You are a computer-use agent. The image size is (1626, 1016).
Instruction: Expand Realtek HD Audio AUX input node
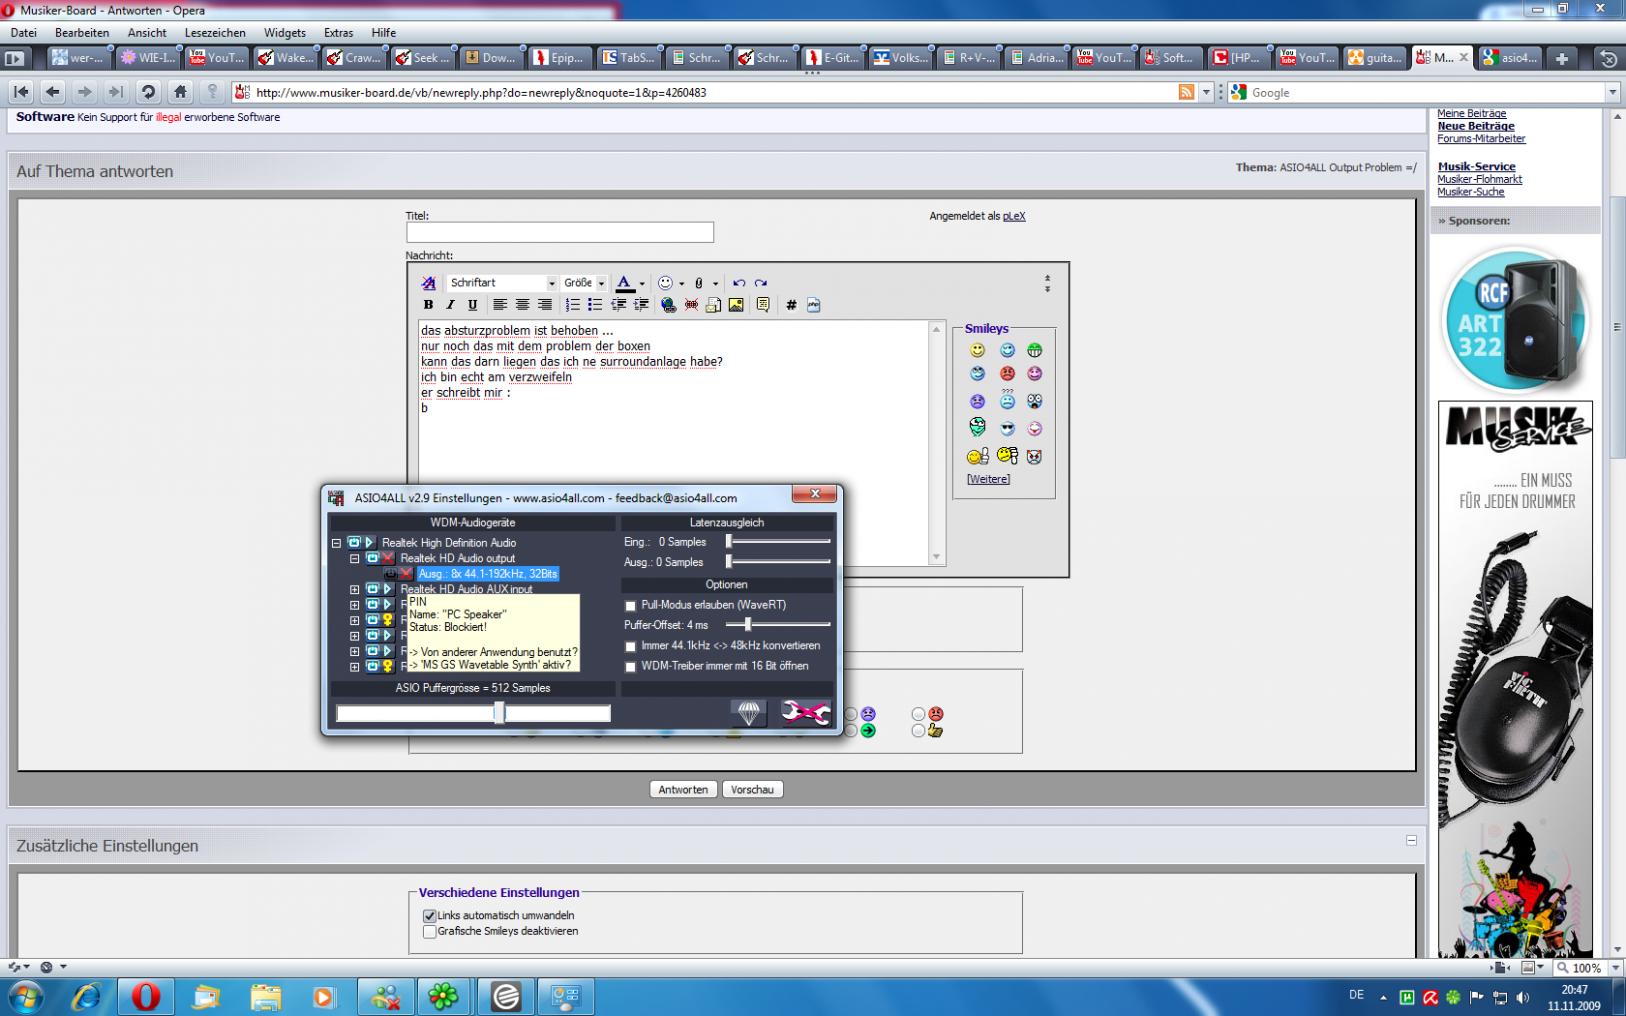coord(354,590)
